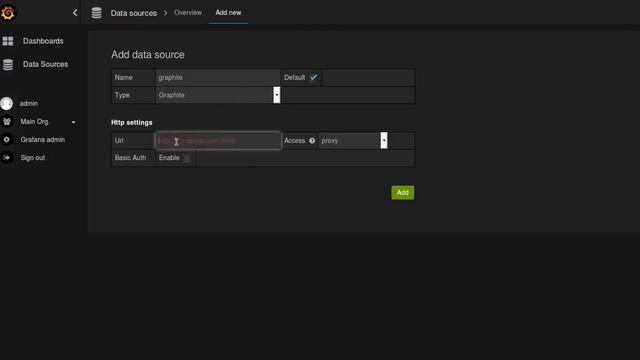The height and width of the screenshot is (360, 640).
Task: Select the Add new tab
Action: coord(228,13)
